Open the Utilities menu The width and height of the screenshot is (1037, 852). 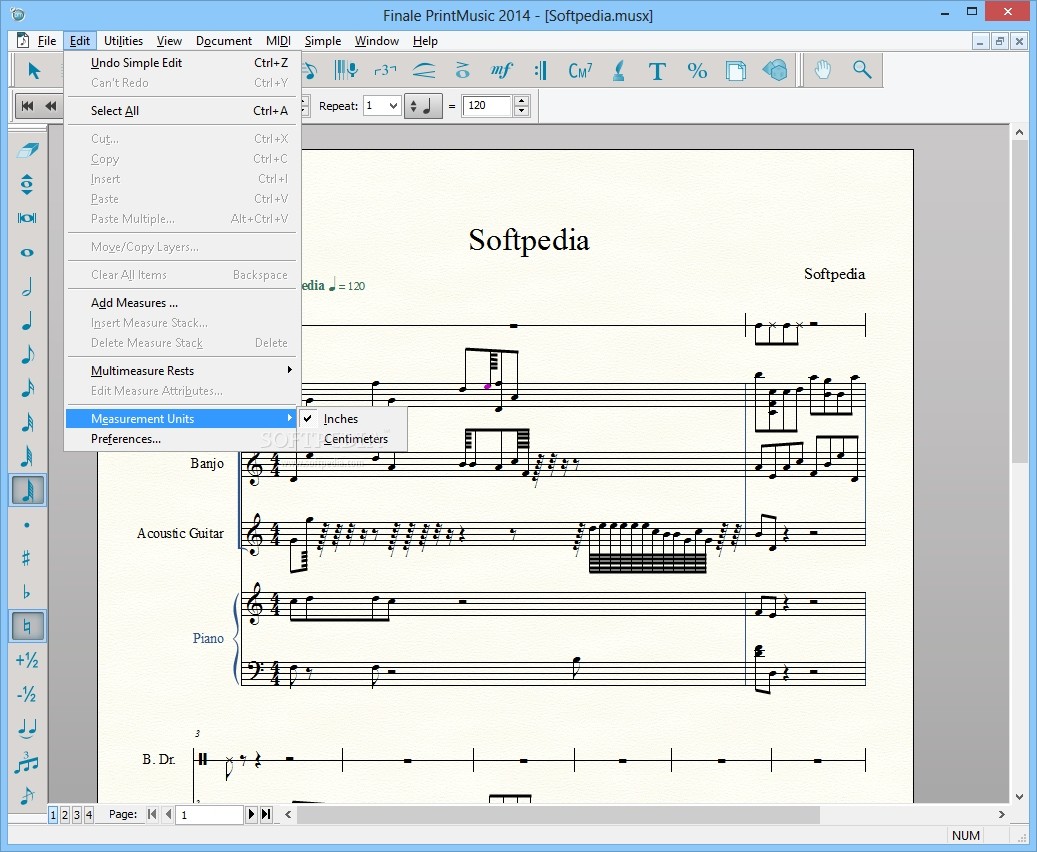pyautogui.click(x=124, y=41)
